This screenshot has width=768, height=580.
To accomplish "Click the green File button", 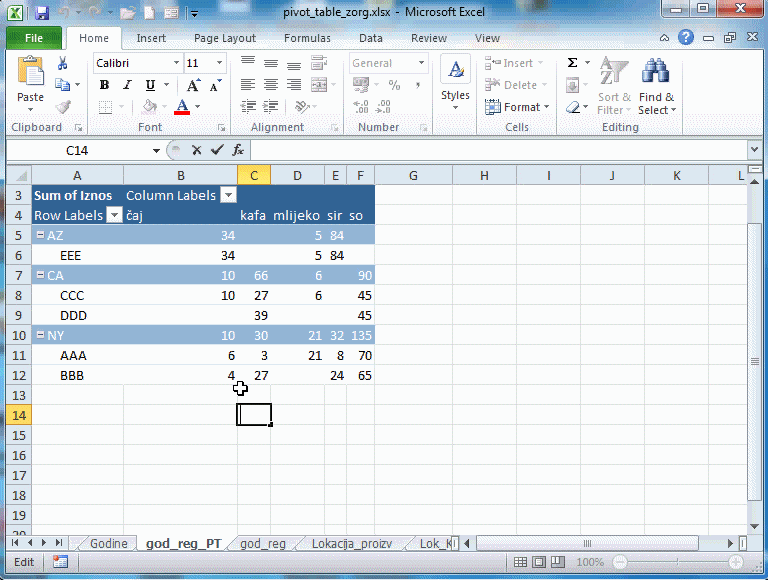I will coord(33,38).
